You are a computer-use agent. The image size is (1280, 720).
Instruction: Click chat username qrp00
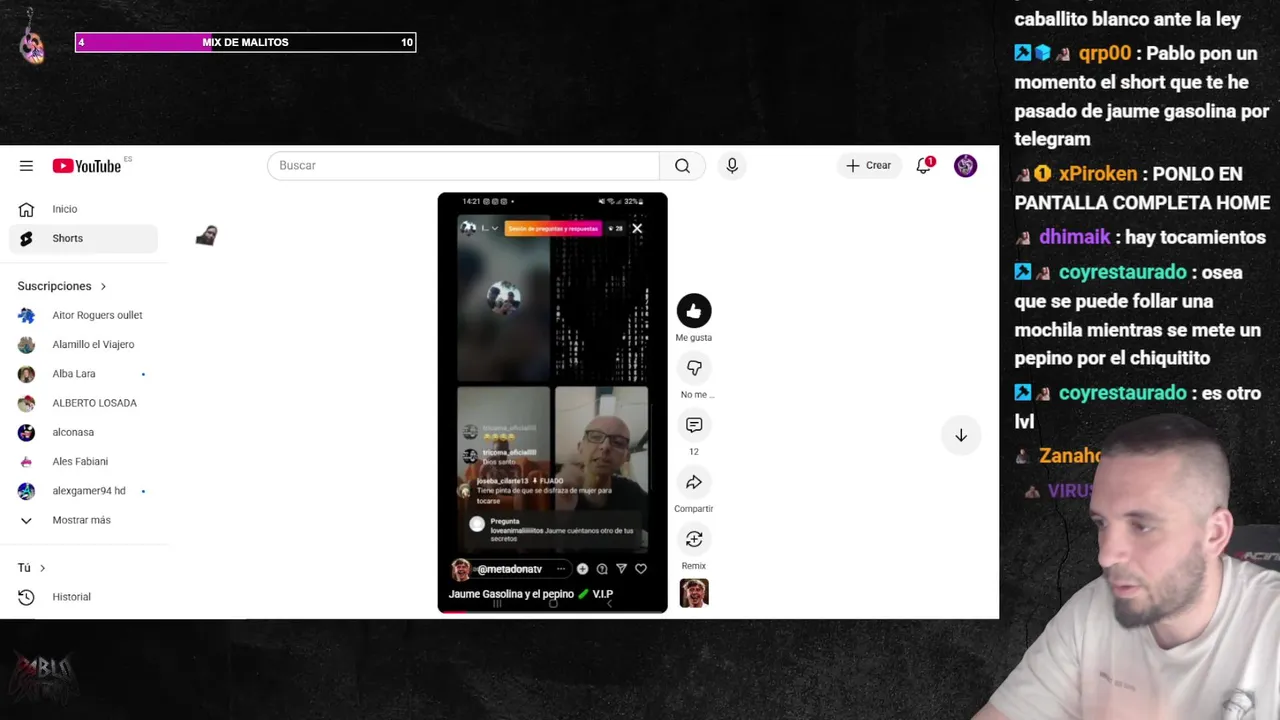click(x=1105, y=54)
